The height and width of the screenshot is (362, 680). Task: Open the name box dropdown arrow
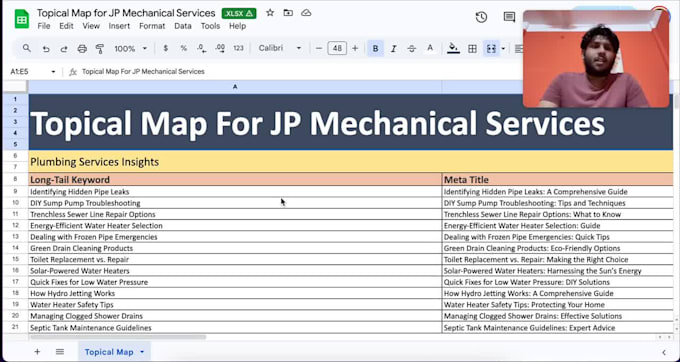point(53,72)
